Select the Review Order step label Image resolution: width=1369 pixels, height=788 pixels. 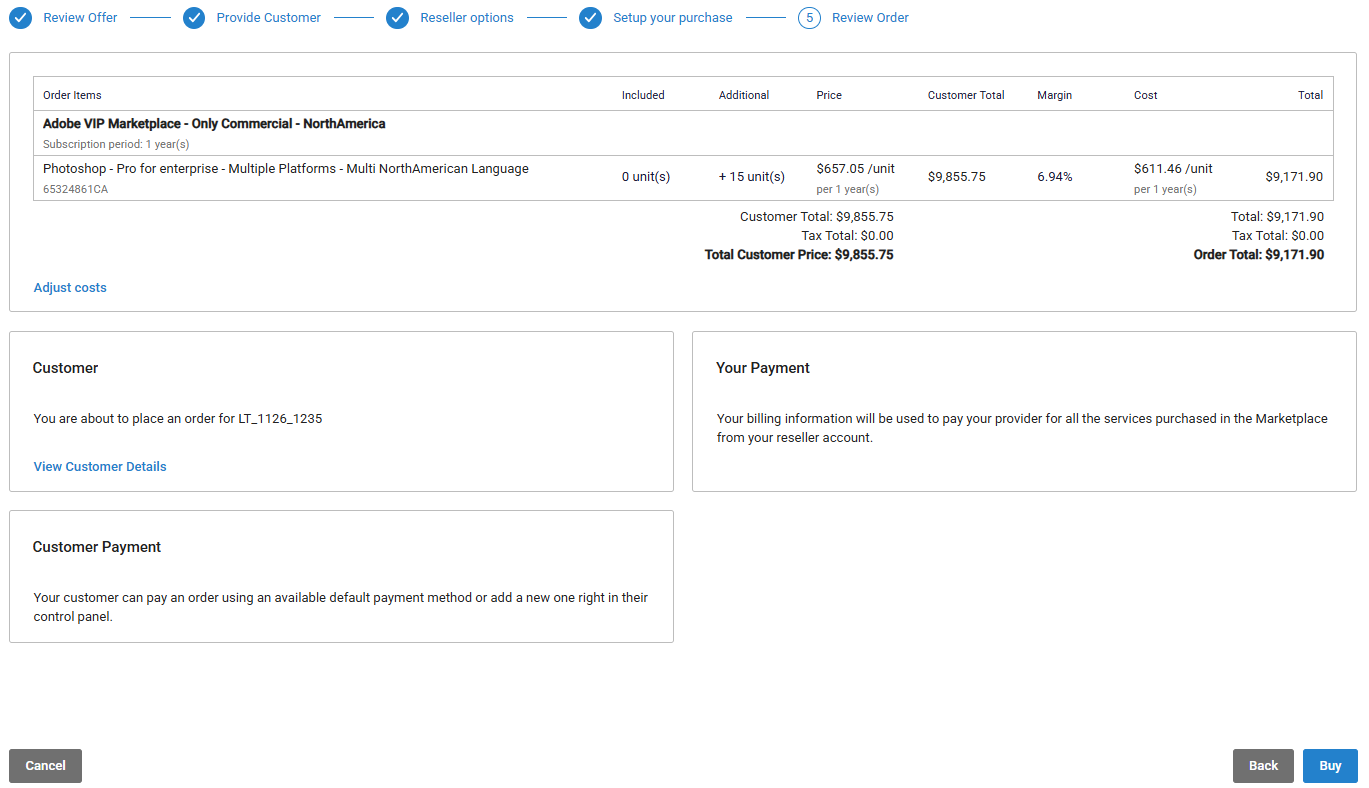[x=870, y=18]
